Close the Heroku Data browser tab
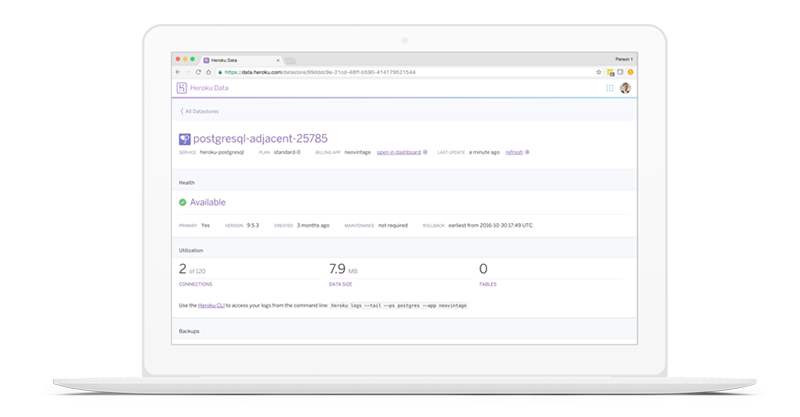Viewport: 800px width, 417px height. [278, 60]
